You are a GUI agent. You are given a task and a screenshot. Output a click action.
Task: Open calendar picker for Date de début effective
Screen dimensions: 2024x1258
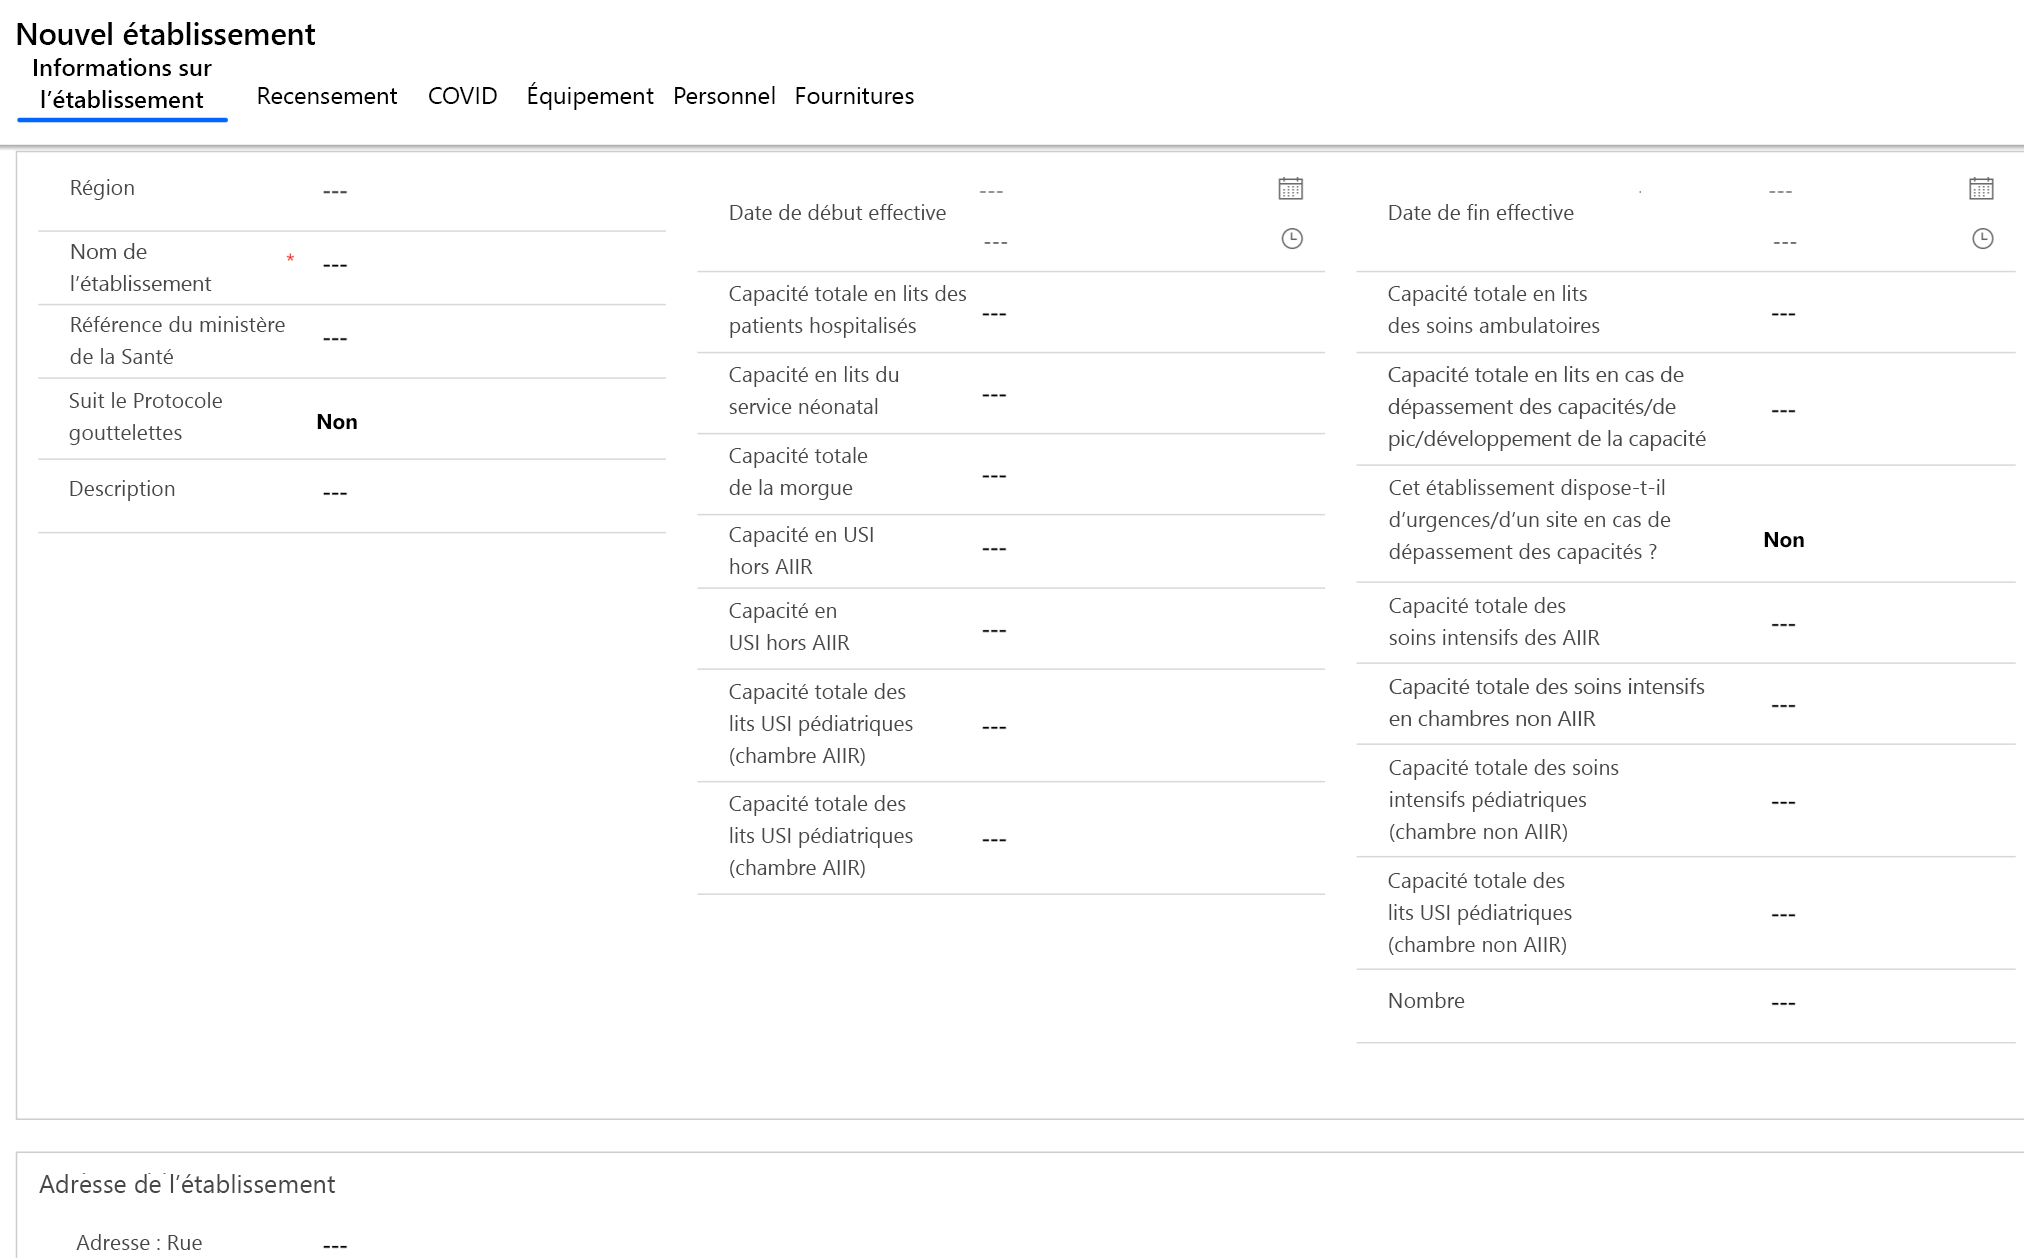[1290, 188]
